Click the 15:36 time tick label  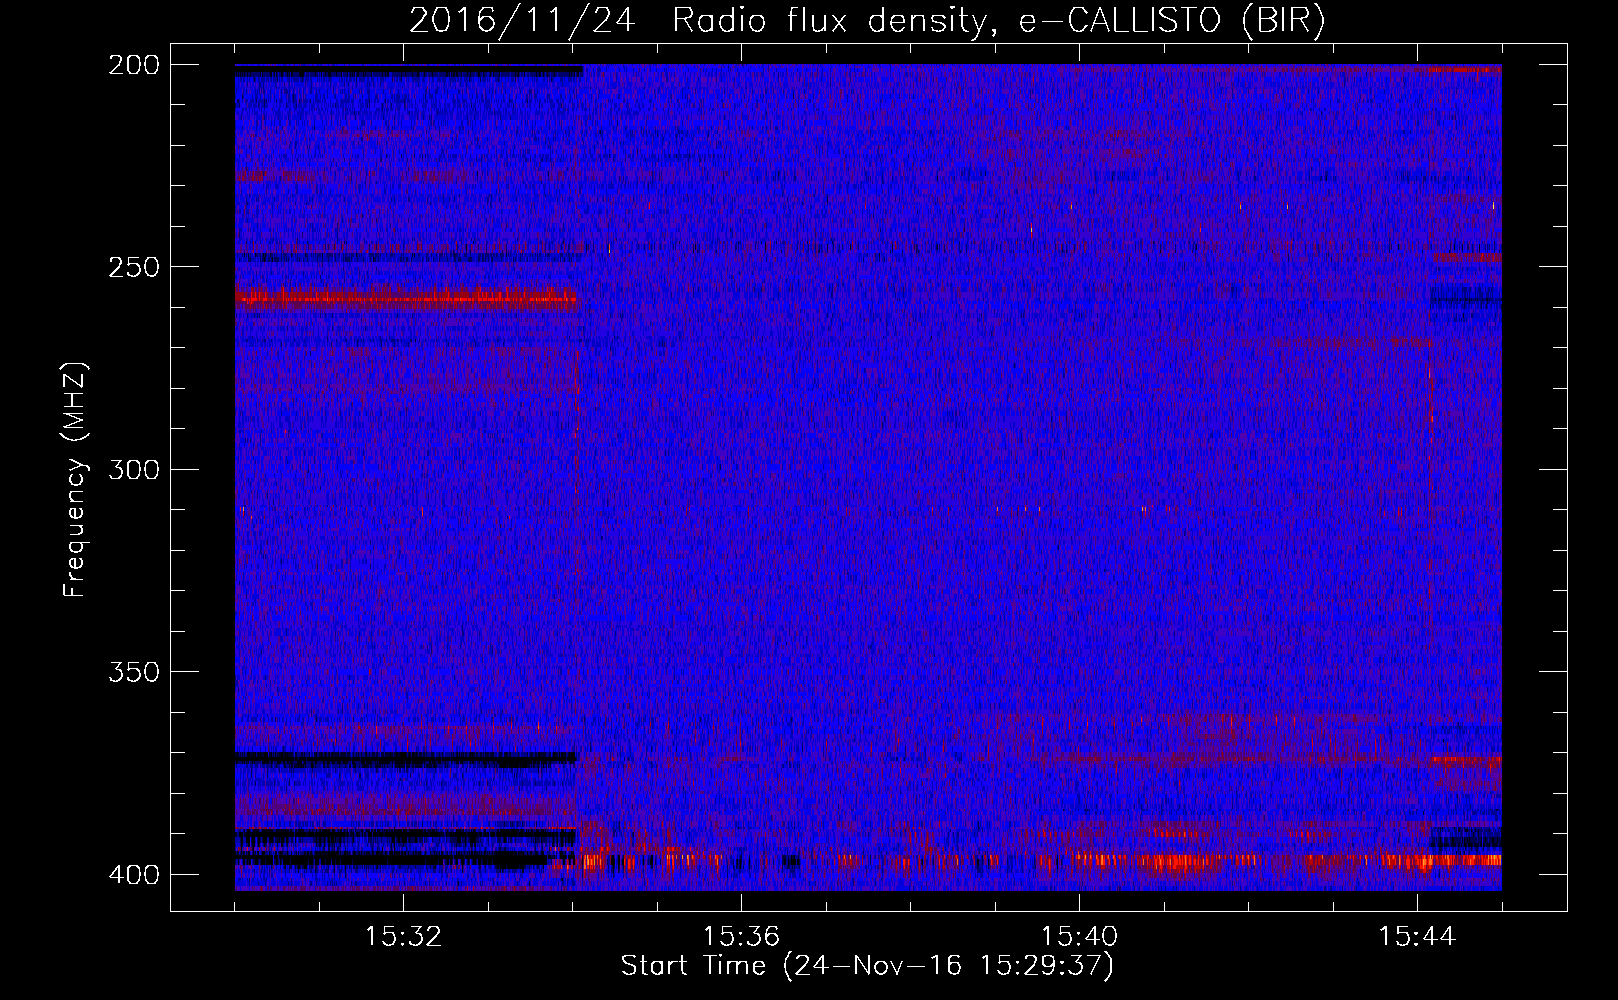[x=741, y=937]
